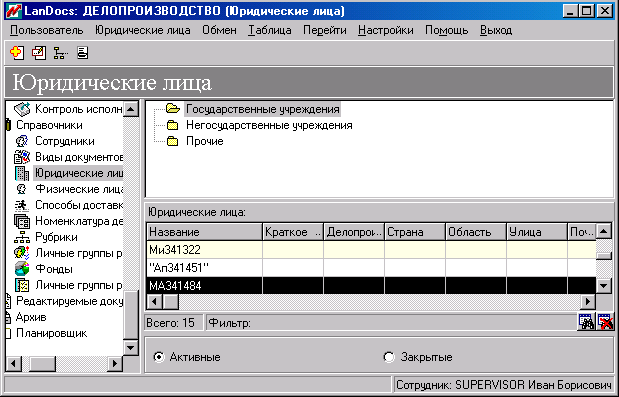This screenshot has width=619, height=397.
Task: Click the Фонды icon
Action: pos(22,269)
